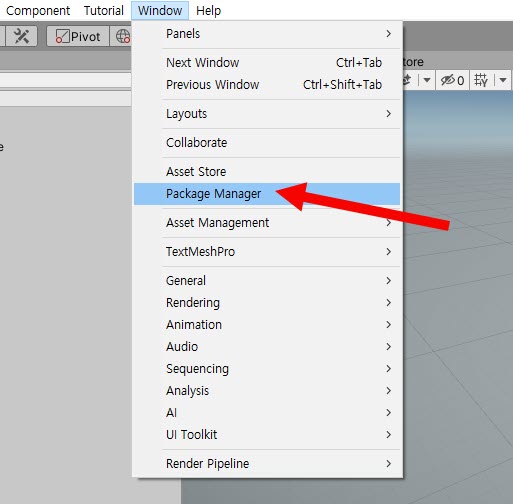Toggle hidden objects visibility eye icon
Screen dimensions: 513x504
[x=452, y=80]
